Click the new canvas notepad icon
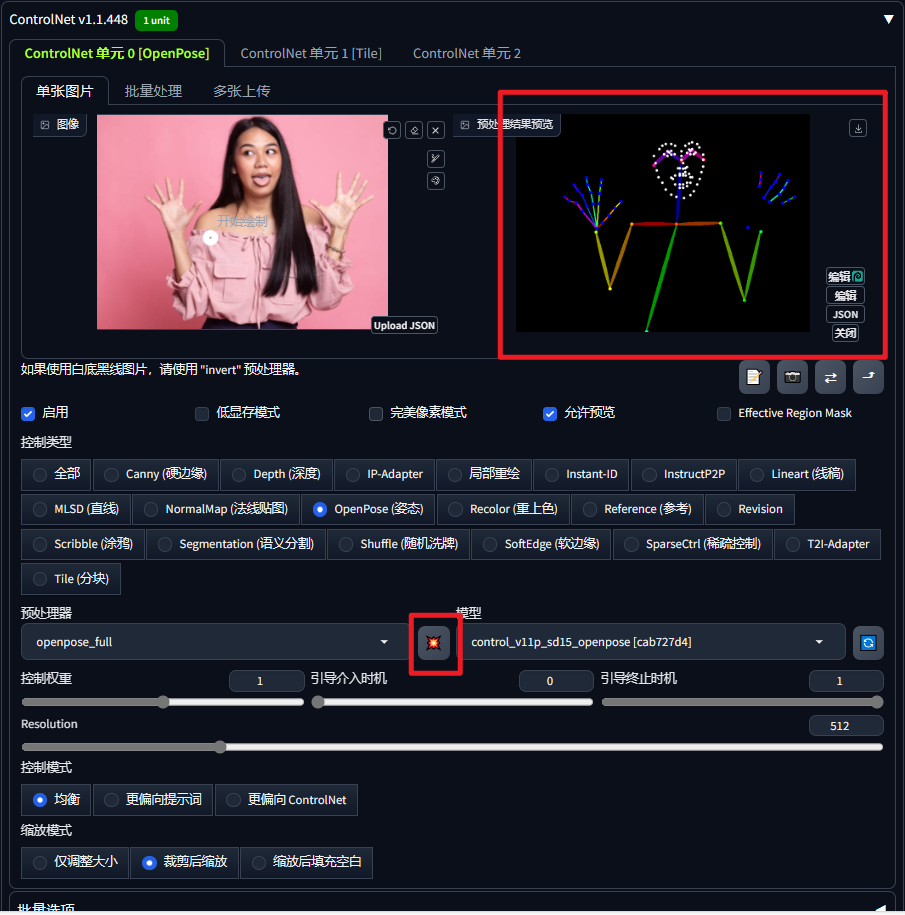Viewport: 905px width, 915px height. [x=754, y=377]
